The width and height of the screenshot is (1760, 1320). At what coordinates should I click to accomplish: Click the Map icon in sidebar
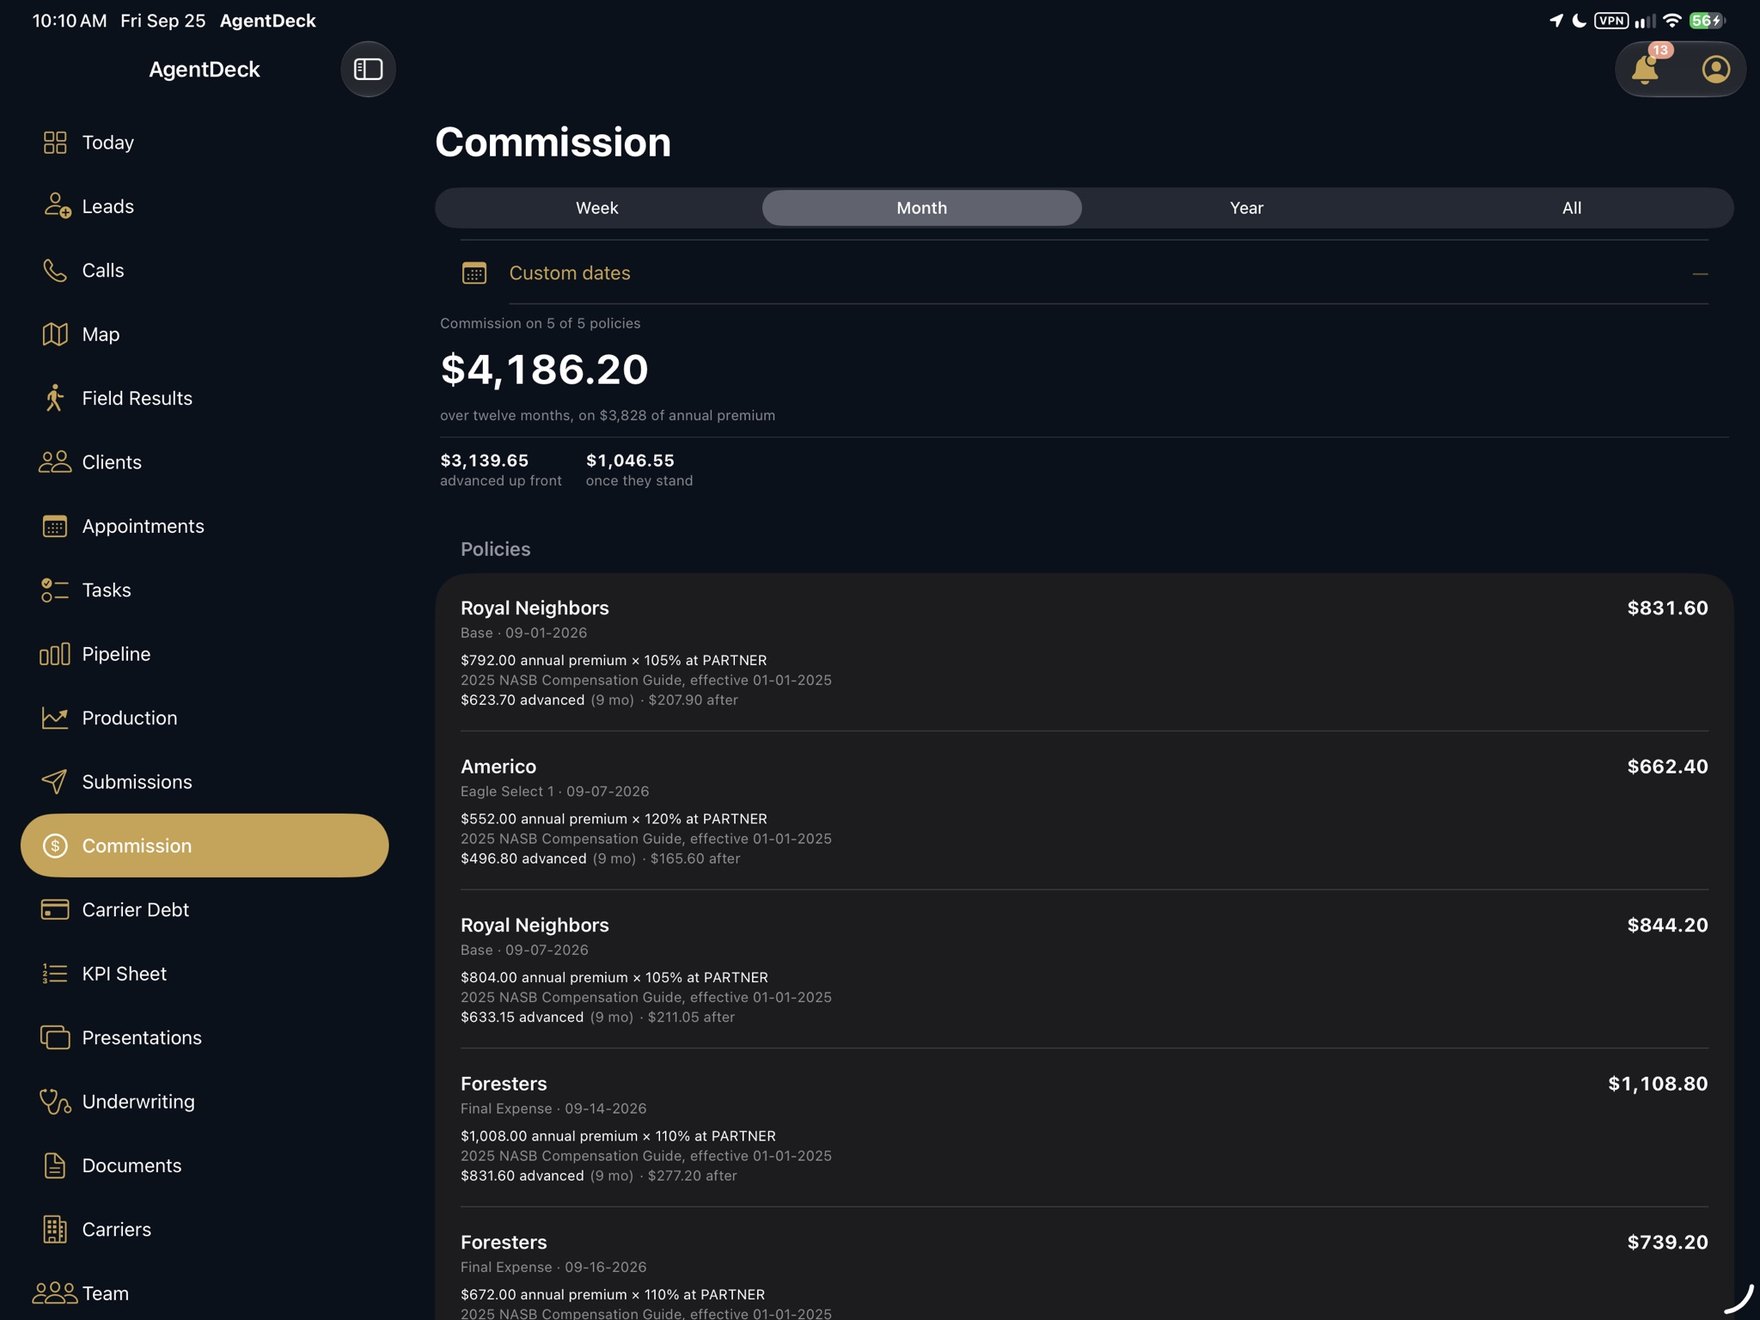(x=55, y=334)
